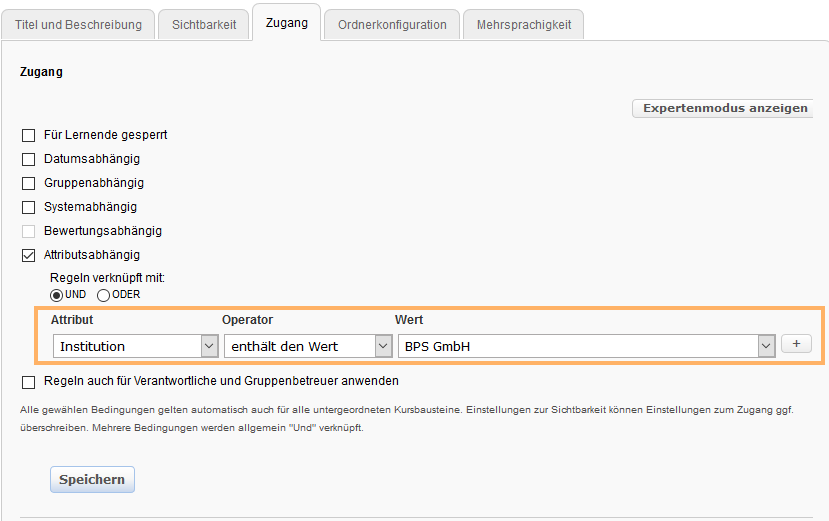Screen dimensions: 829x521
Task: Uncheck the Attributsabhängig checkbox
Action: click(28, 255)
